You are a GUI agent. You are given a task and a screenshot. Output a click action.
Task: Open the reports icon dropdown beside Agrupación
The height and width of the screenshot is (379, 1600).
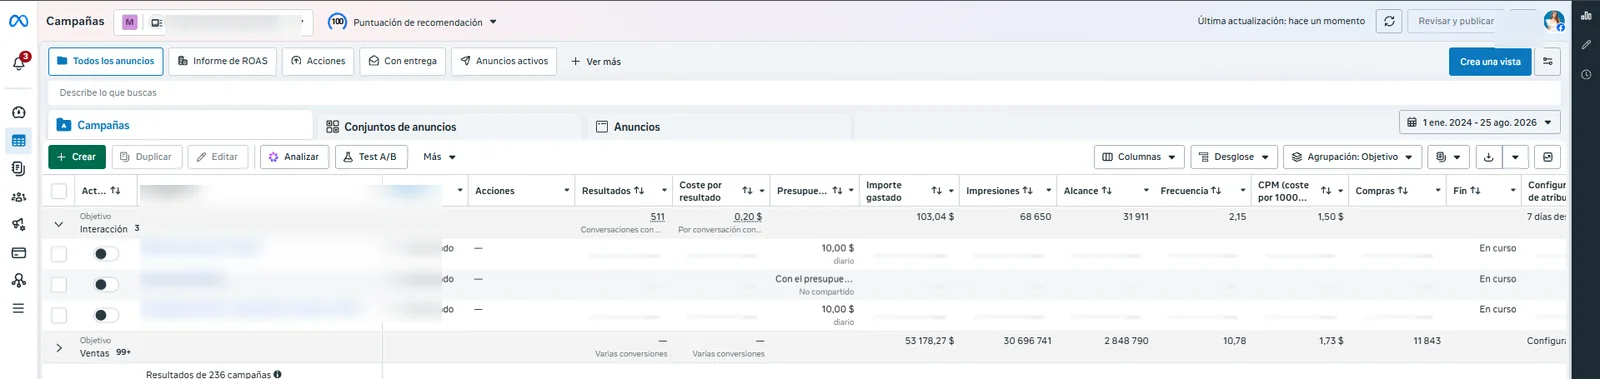click(x=1448, y=157)
